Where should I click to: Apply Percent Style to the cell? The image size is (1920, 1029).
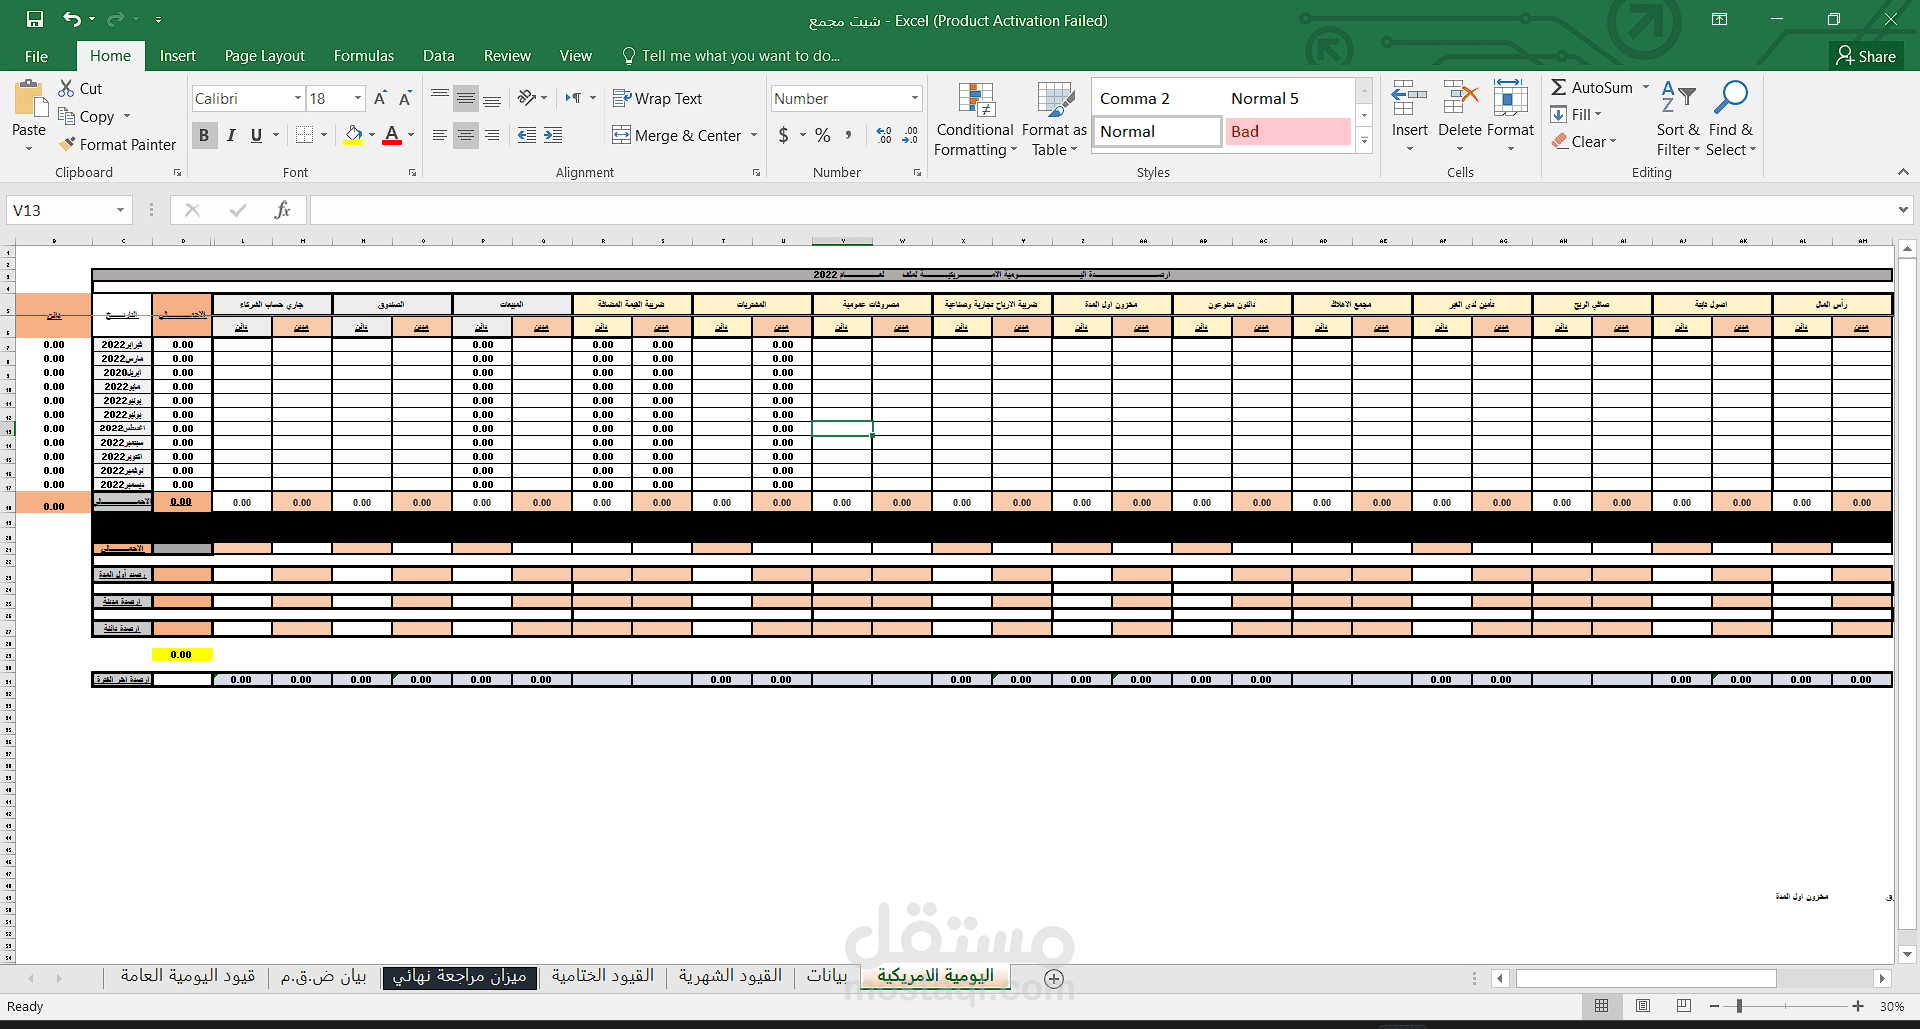[822, 135]
